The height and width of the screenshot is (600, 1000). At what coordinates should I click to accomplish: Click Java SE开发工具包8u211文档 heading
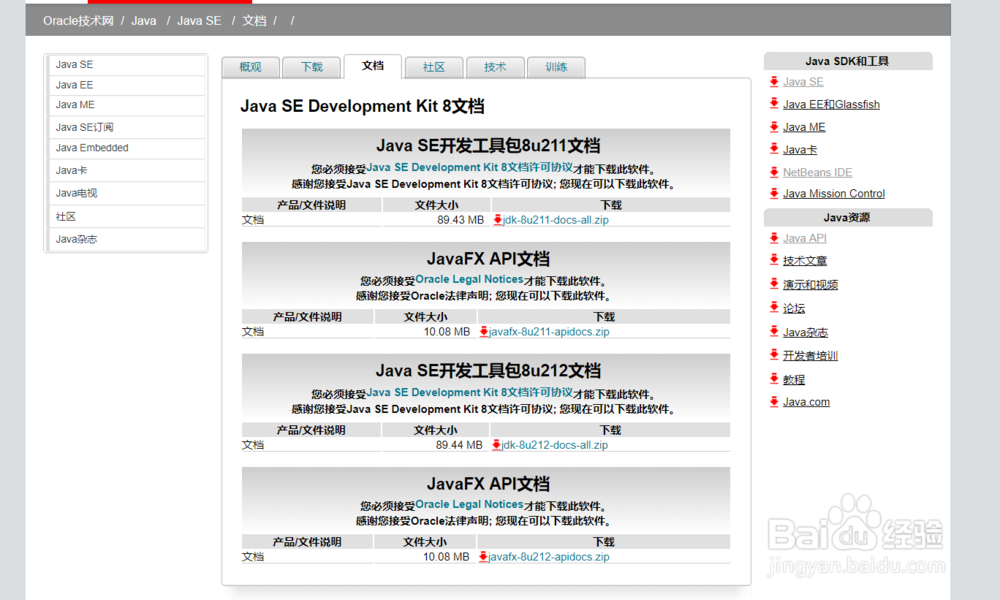point(488,145)
